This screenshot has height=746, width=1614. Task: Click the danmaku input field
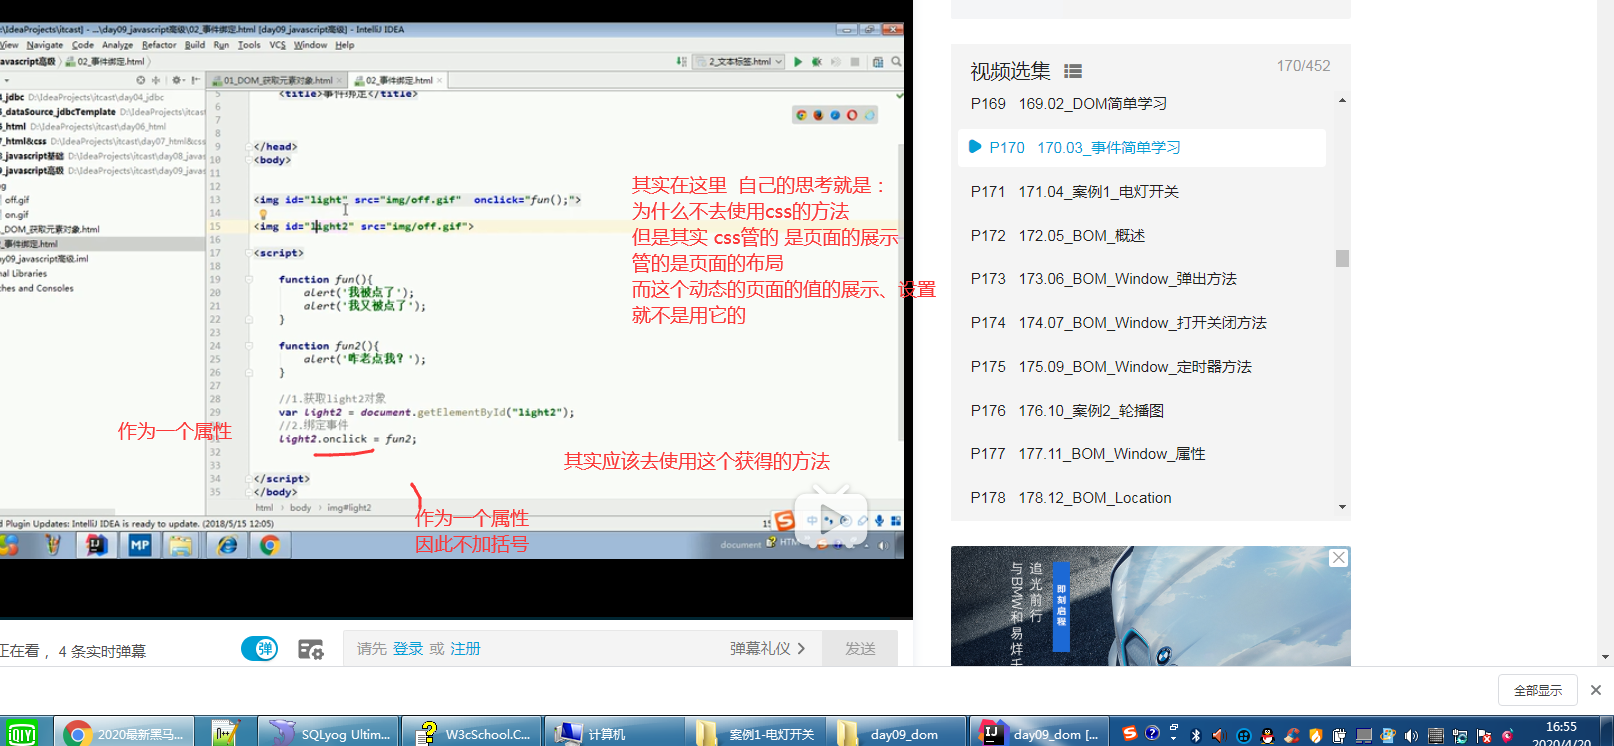pyautogui.click(x=582, y=649)
